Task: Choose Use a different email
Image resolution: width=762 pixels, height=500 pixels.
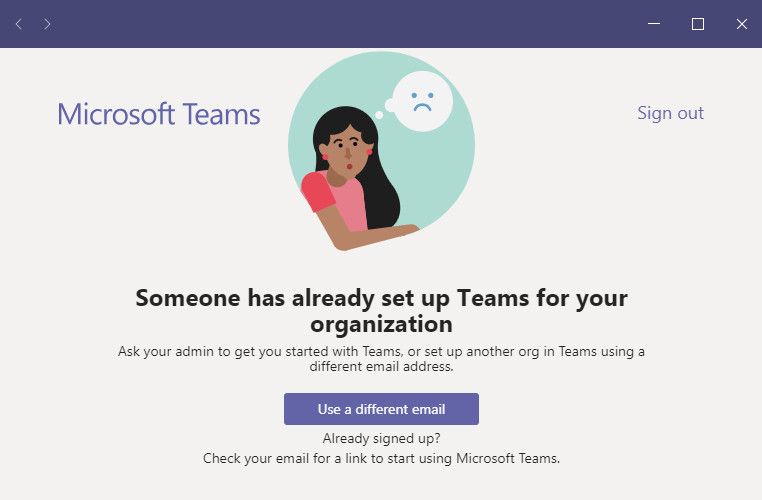Action: coord(381,409)
